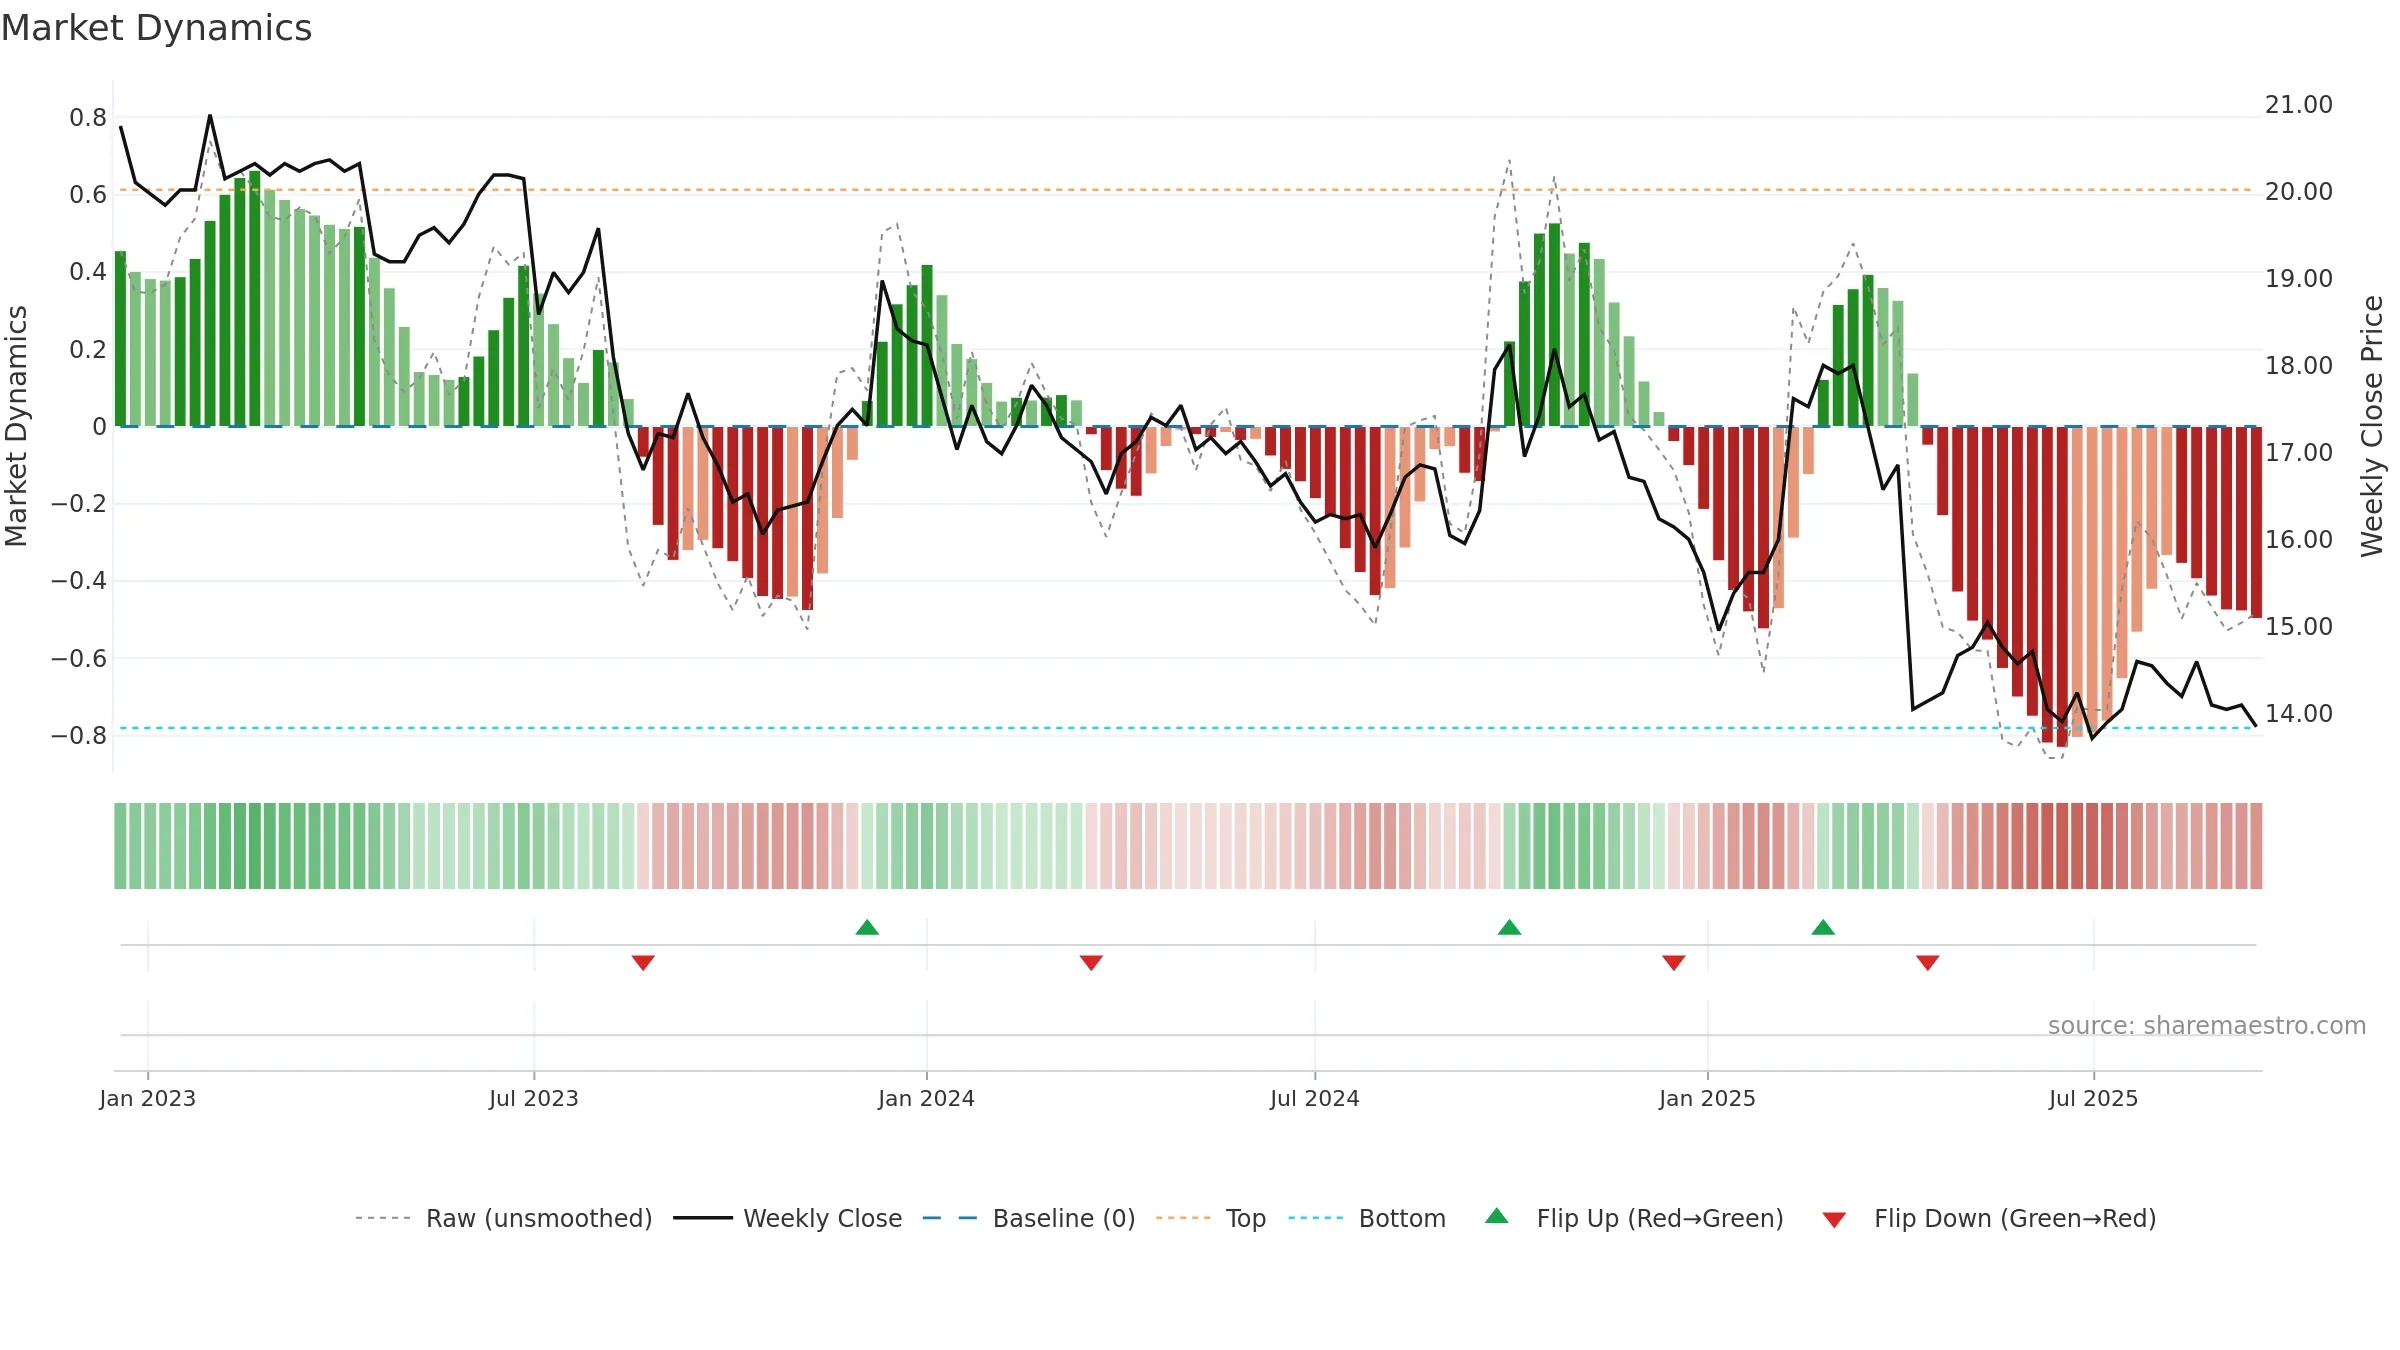Click the green flip-up triangle before Jan 2024
This screenshot has width=2400, height=1350.
(x=867, y=927)
